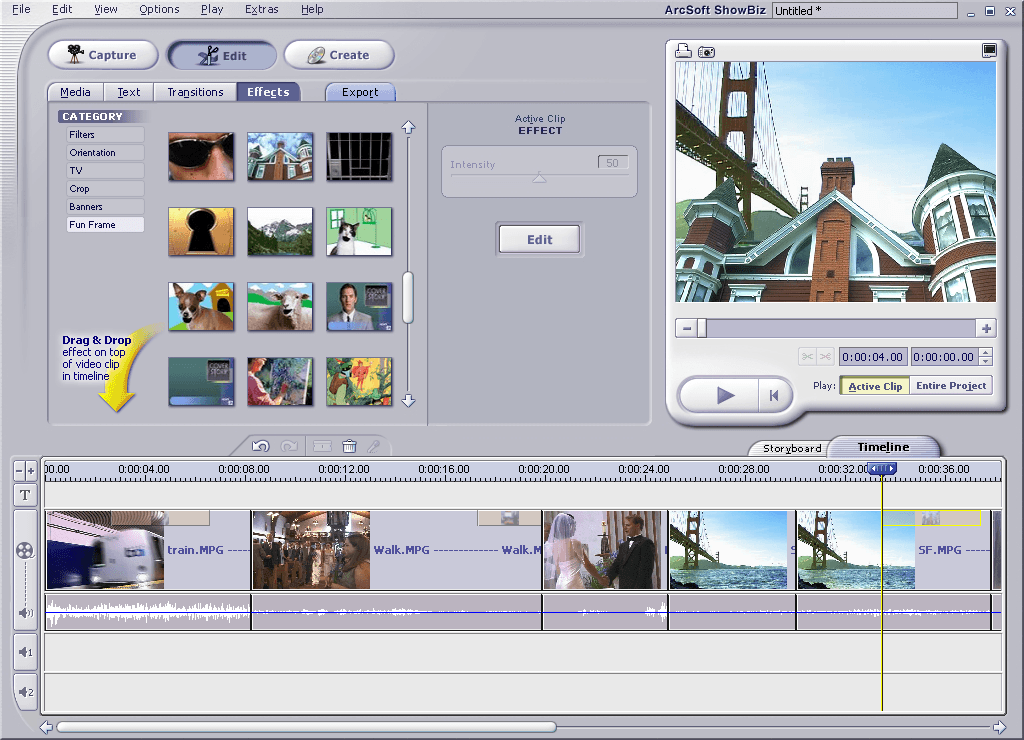Click the print icon above the preview
1024x740 pixels.
coord(684,51)
